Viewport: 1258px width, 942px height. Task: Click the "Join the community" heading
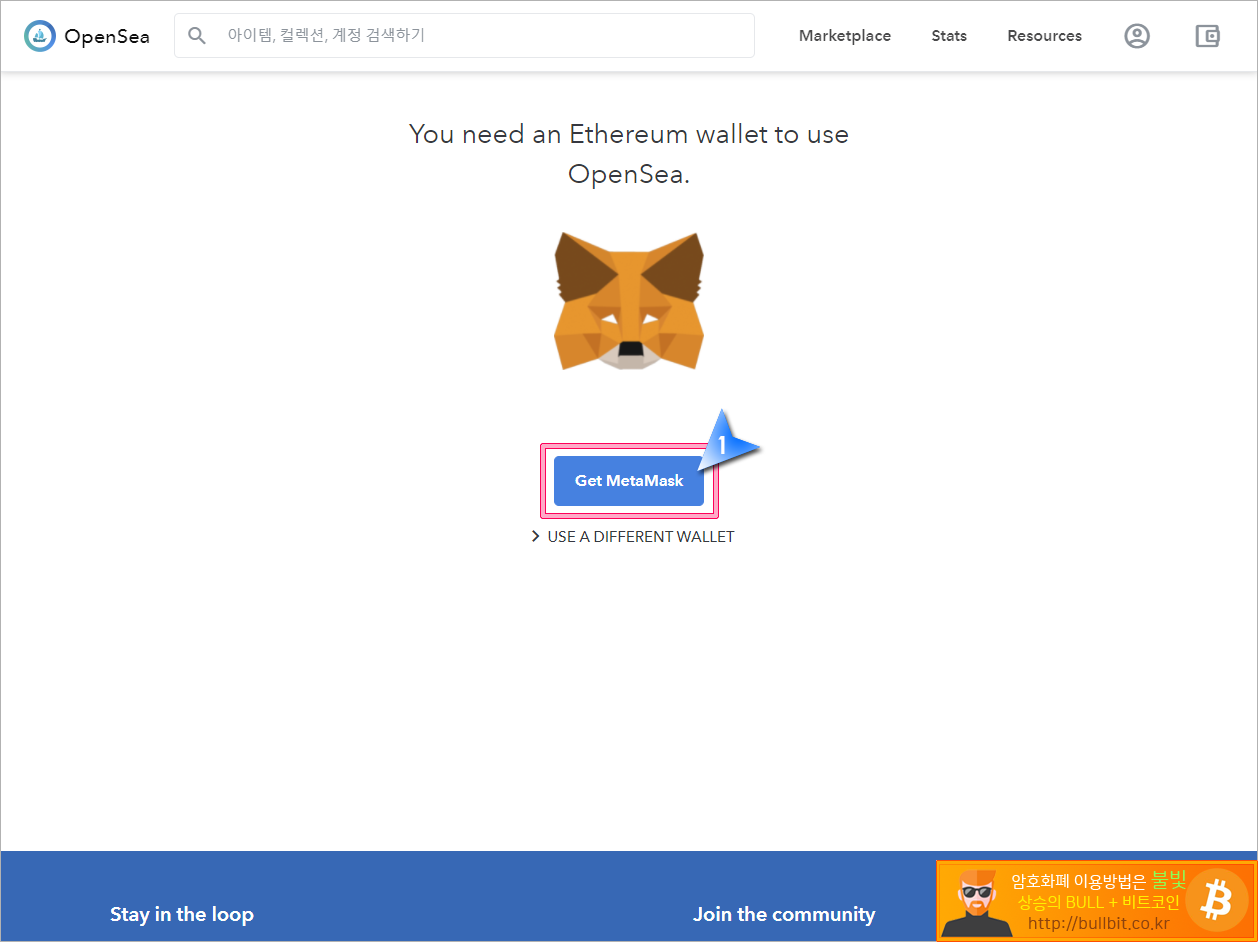(784, 914)
